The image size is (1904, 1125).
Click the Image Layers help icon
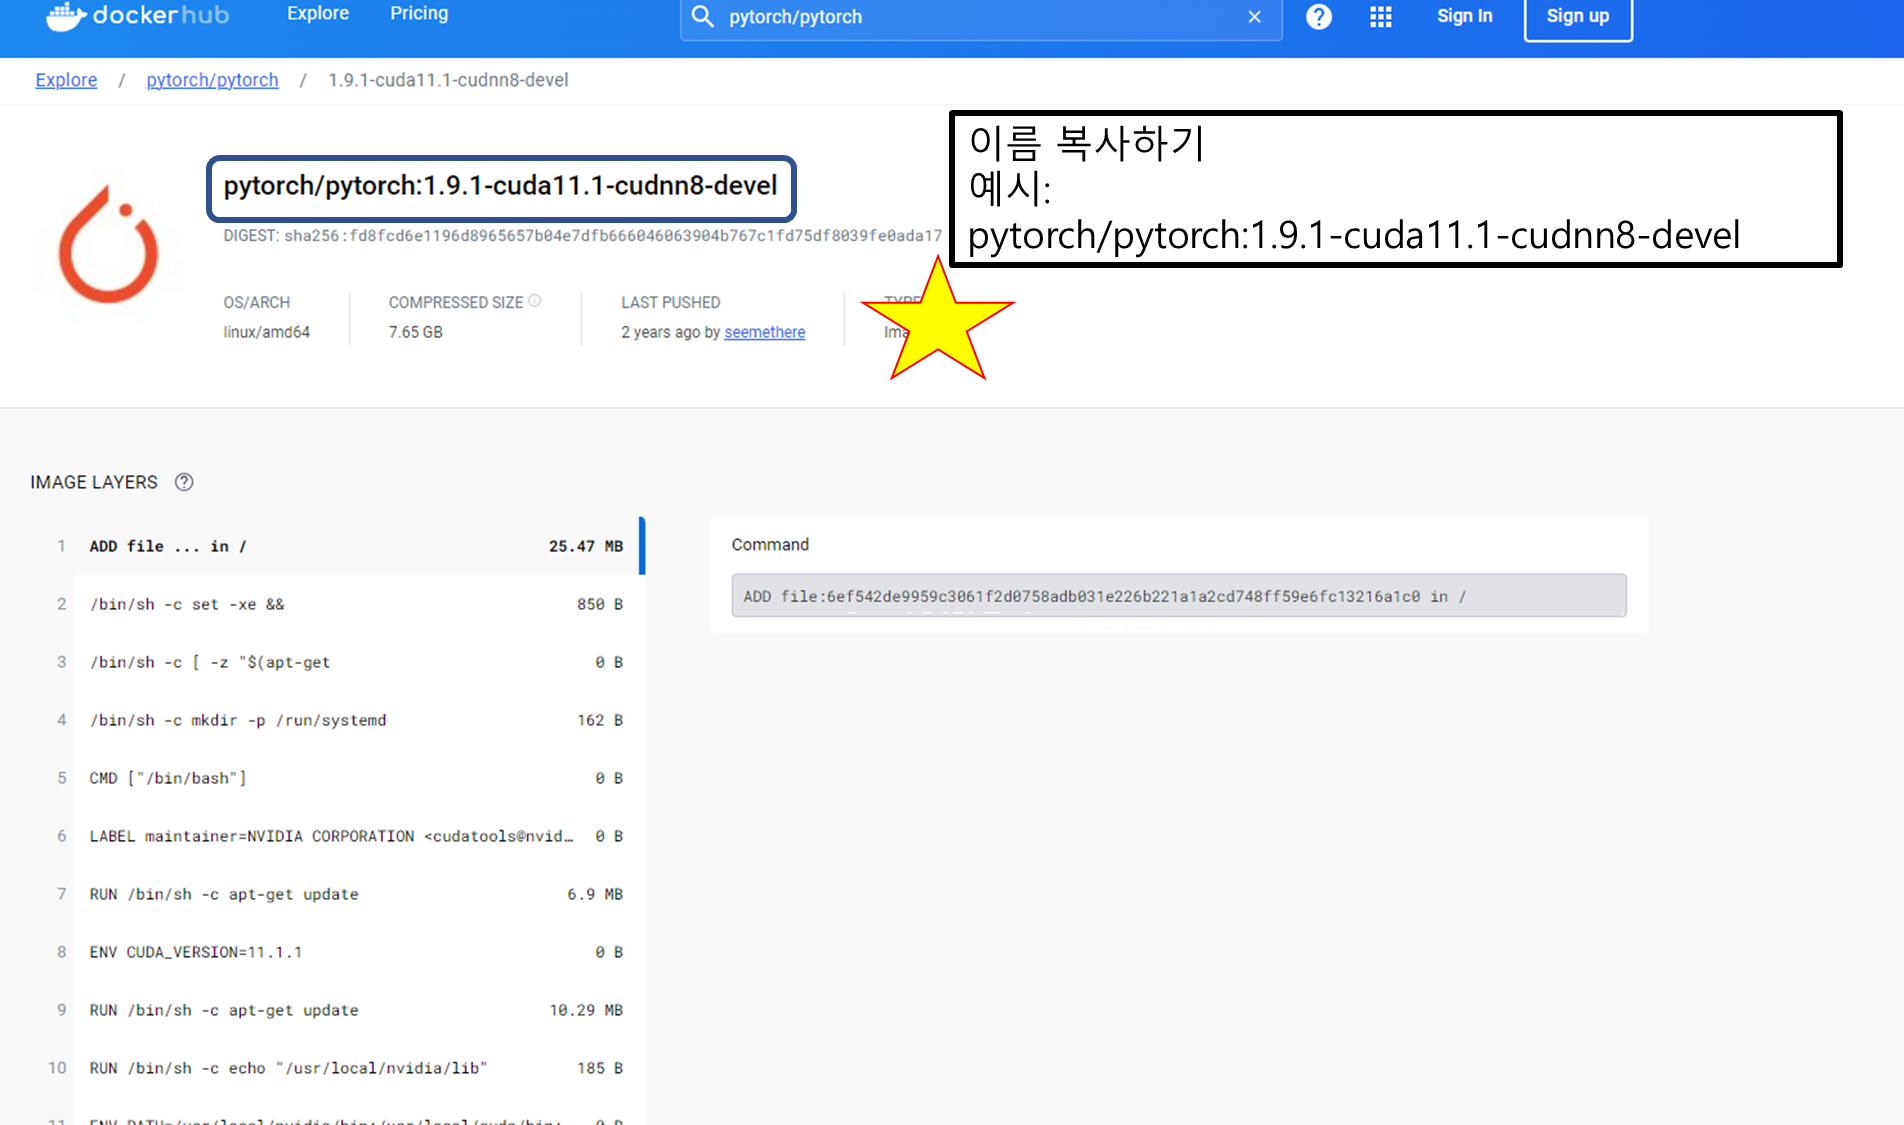click(x=184, y=482)
